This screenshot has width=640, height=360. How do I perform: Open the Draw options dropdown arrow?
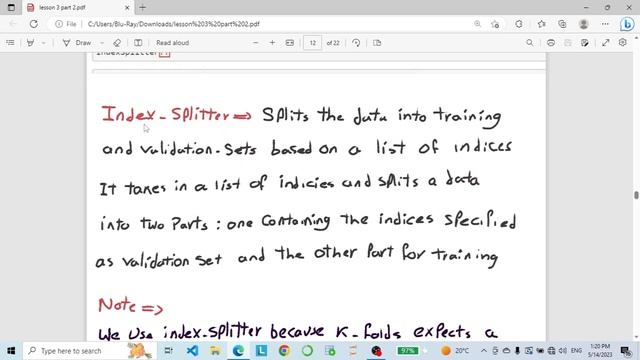102,43
